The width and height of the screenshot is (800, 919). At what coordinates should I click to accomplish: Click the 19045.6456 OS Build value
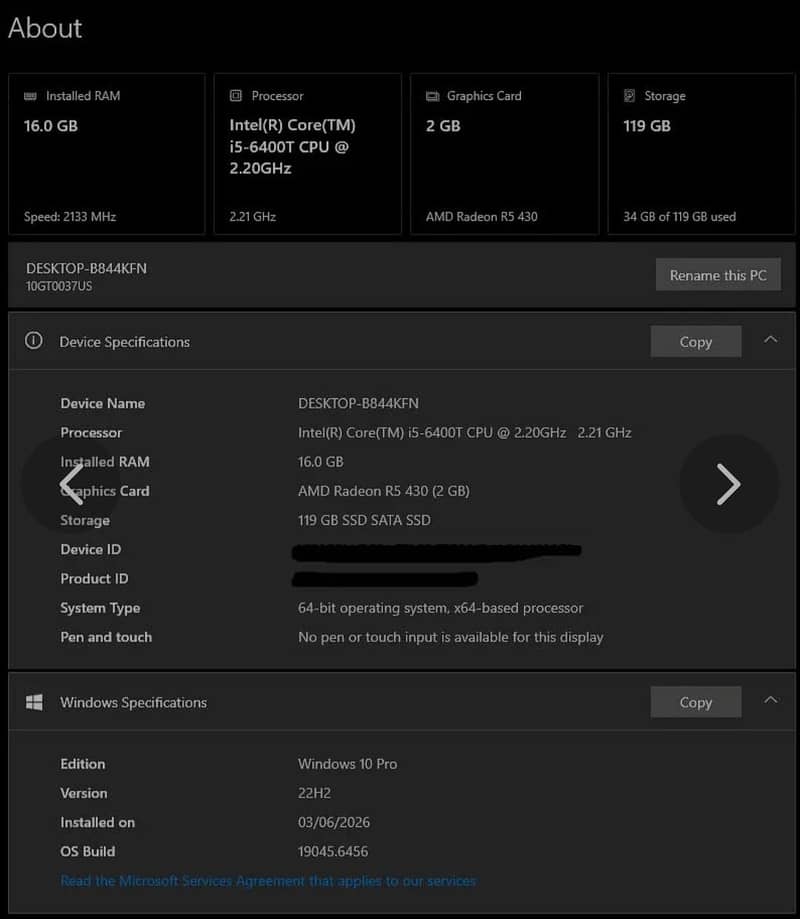point(332,851)
